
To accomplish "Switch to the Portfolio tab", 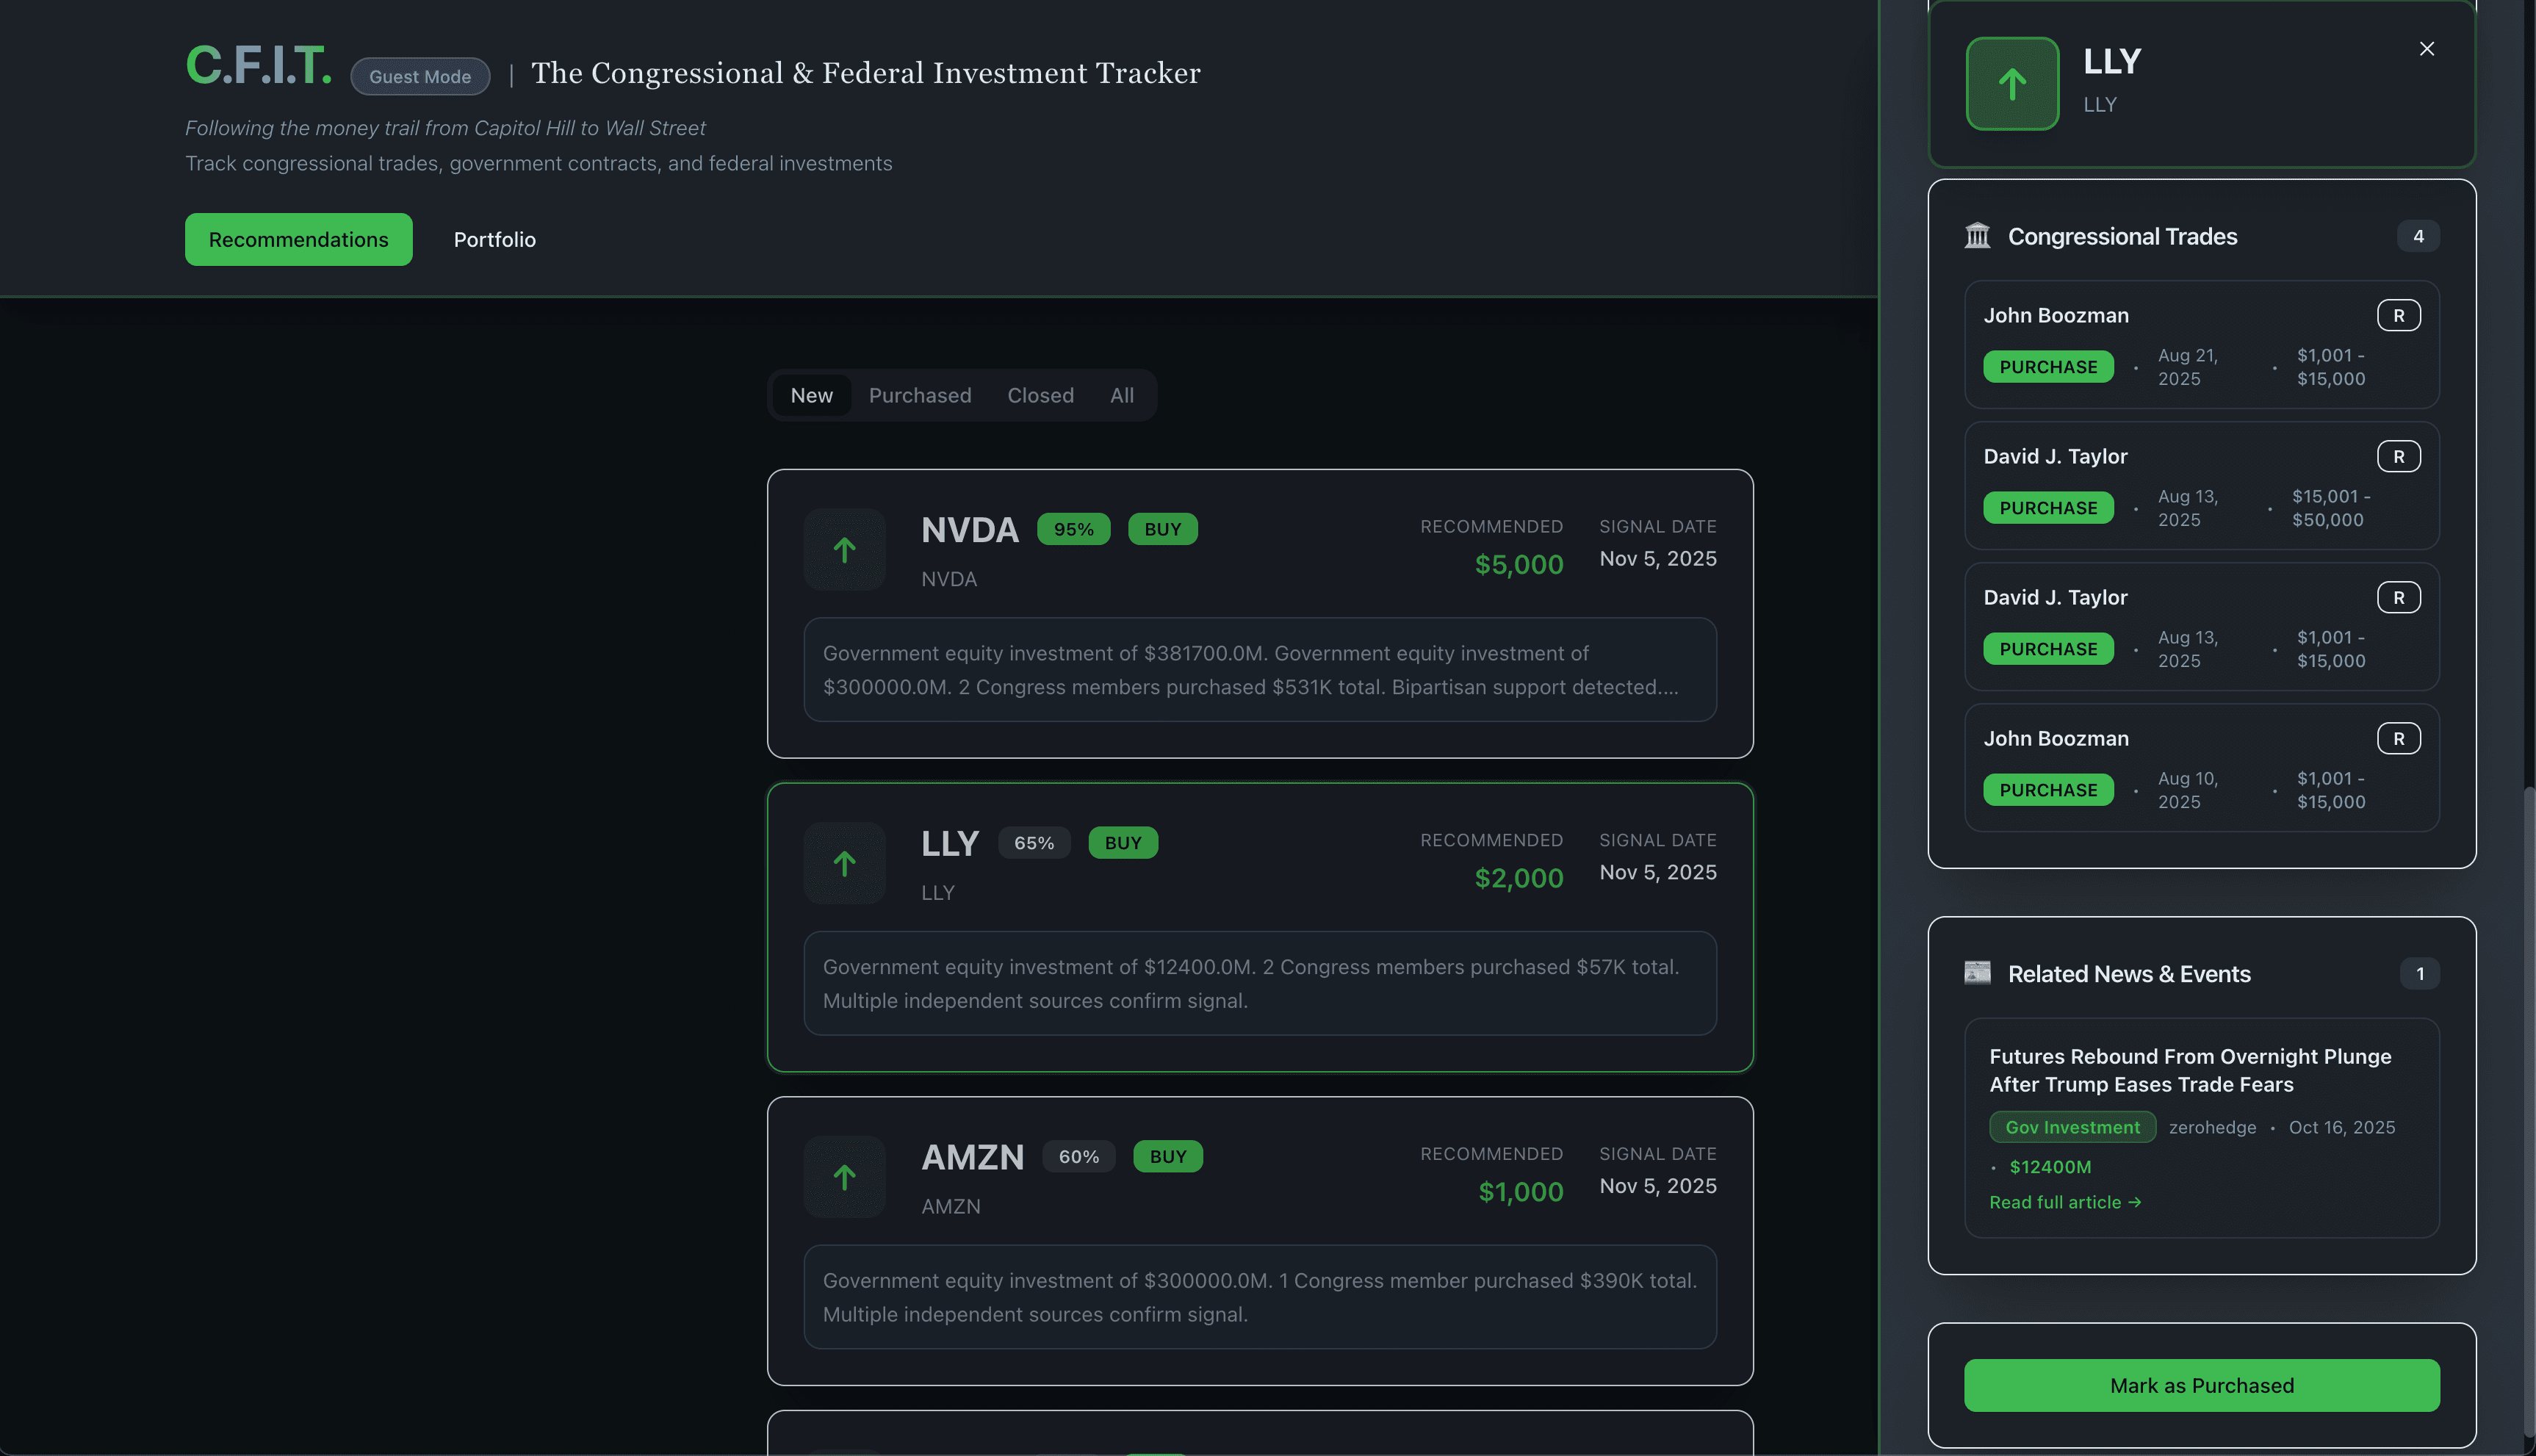I will pos(494,239).
